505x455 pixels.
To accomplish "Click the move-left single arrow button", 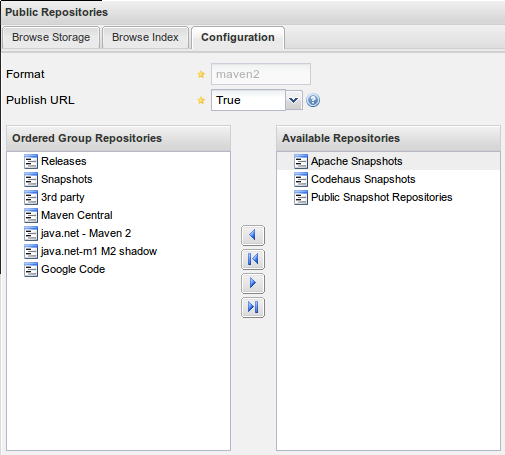I will (253, 235).
